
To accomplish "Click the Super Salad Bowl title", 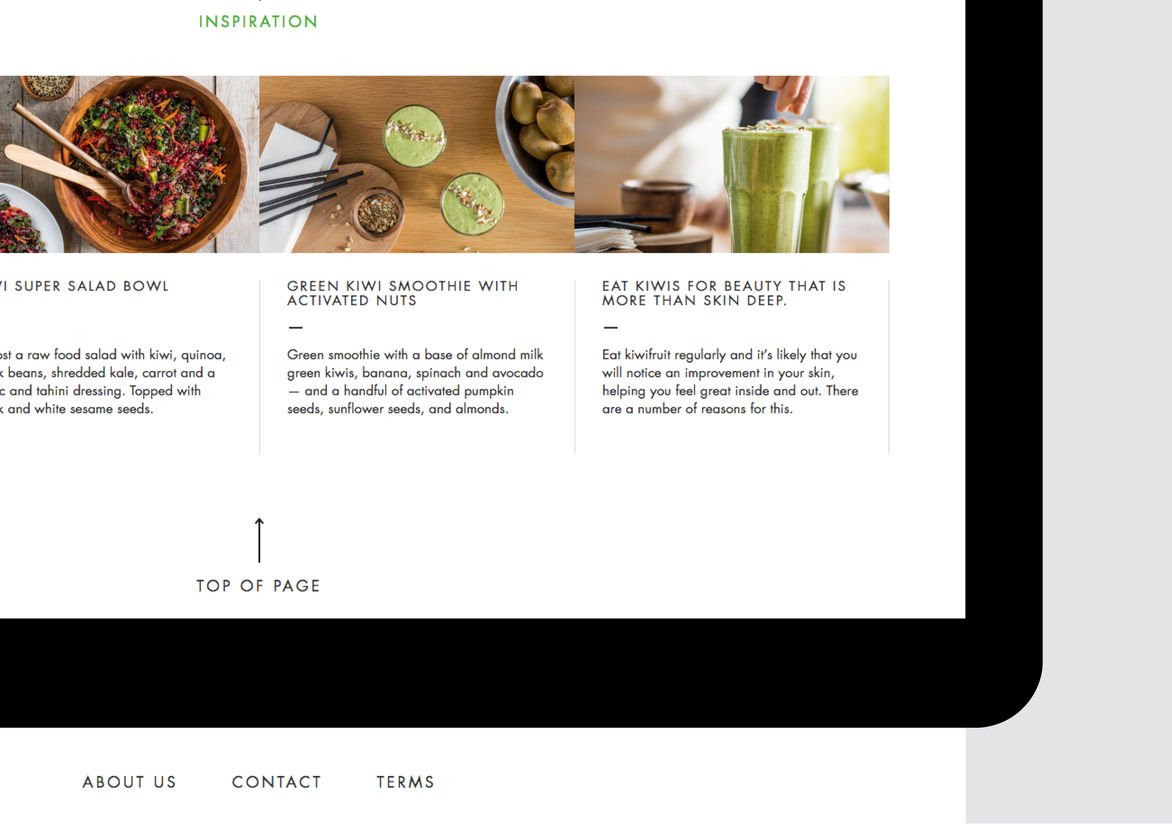I will tap(84, 286).
